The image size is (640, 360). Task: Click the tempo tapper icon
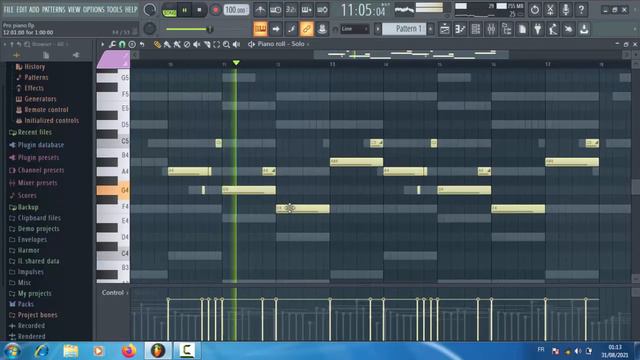pos(553,29)
